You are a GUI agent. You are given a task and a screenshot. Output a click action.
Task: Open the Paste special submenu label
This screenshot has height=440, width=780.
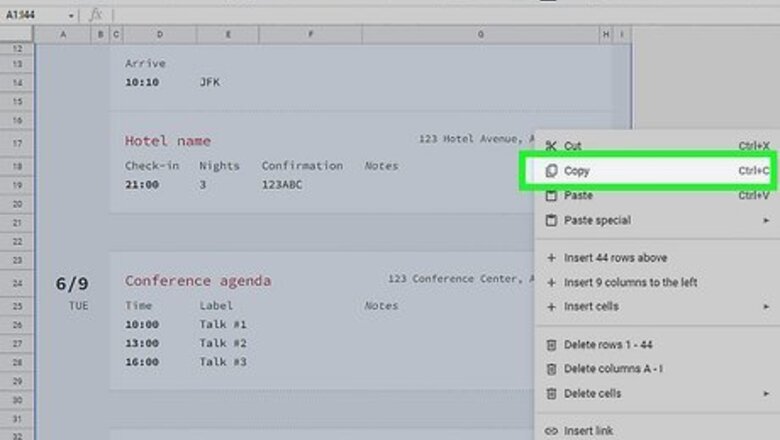(x=597, y=220)
